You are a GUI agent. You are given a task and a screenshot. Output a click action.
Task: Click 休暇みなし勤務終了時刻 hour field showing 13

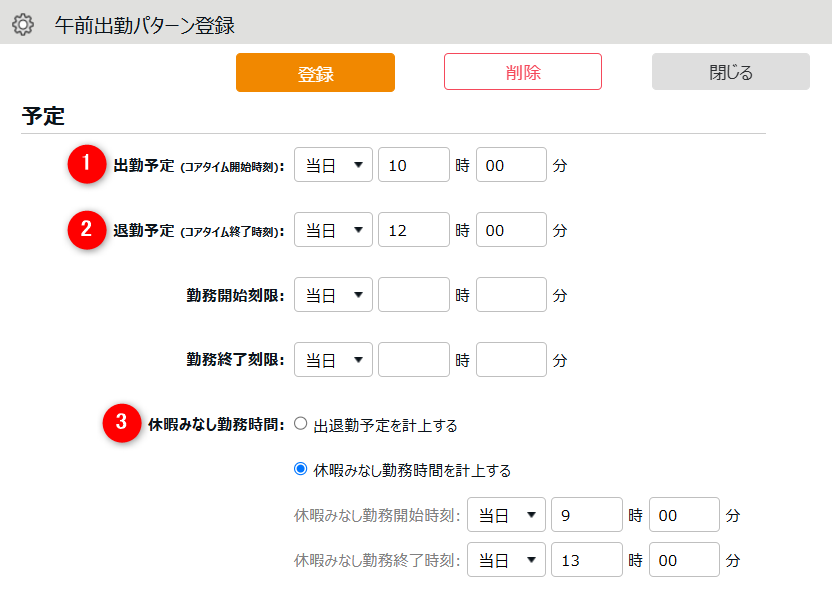click(586, 560)
